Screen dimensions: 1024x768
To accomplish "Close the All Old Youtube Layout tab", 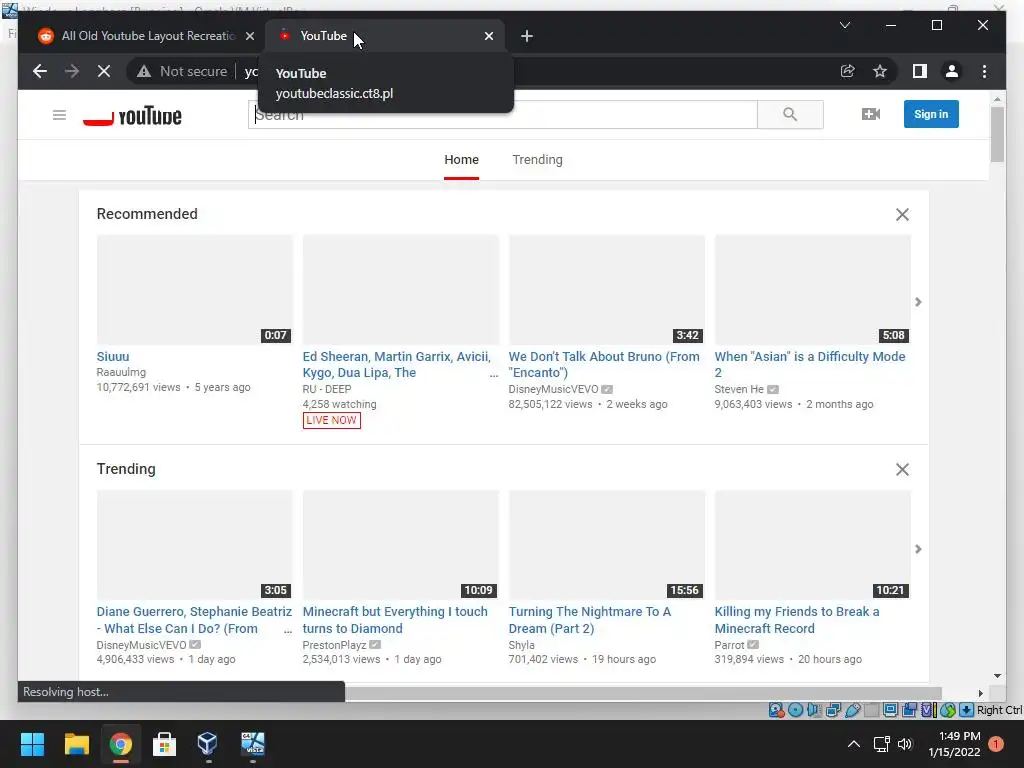I will coord(250,37).
